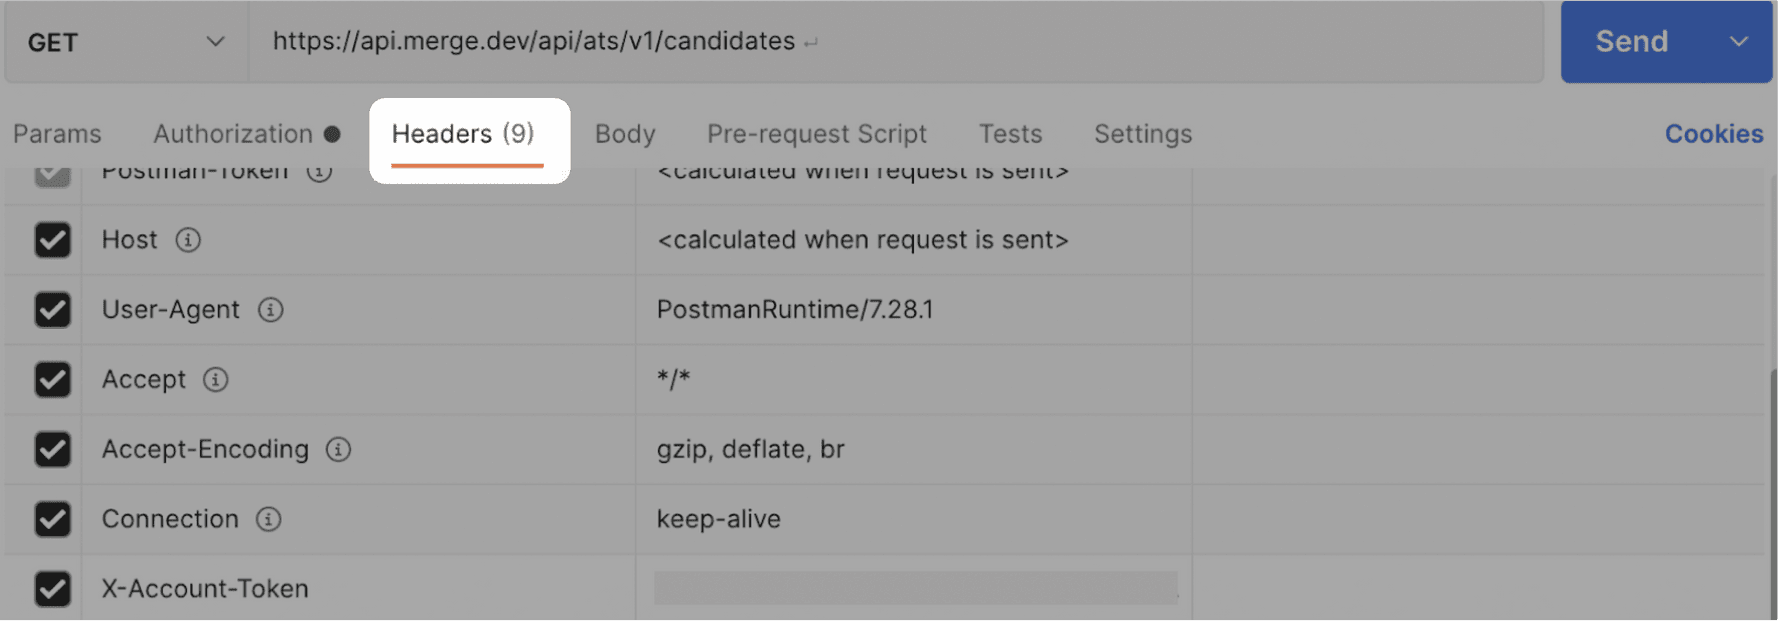Disable the Accept-Encoding header
The width and height of the screenshot is (1778, 644).
coord(54,450)
